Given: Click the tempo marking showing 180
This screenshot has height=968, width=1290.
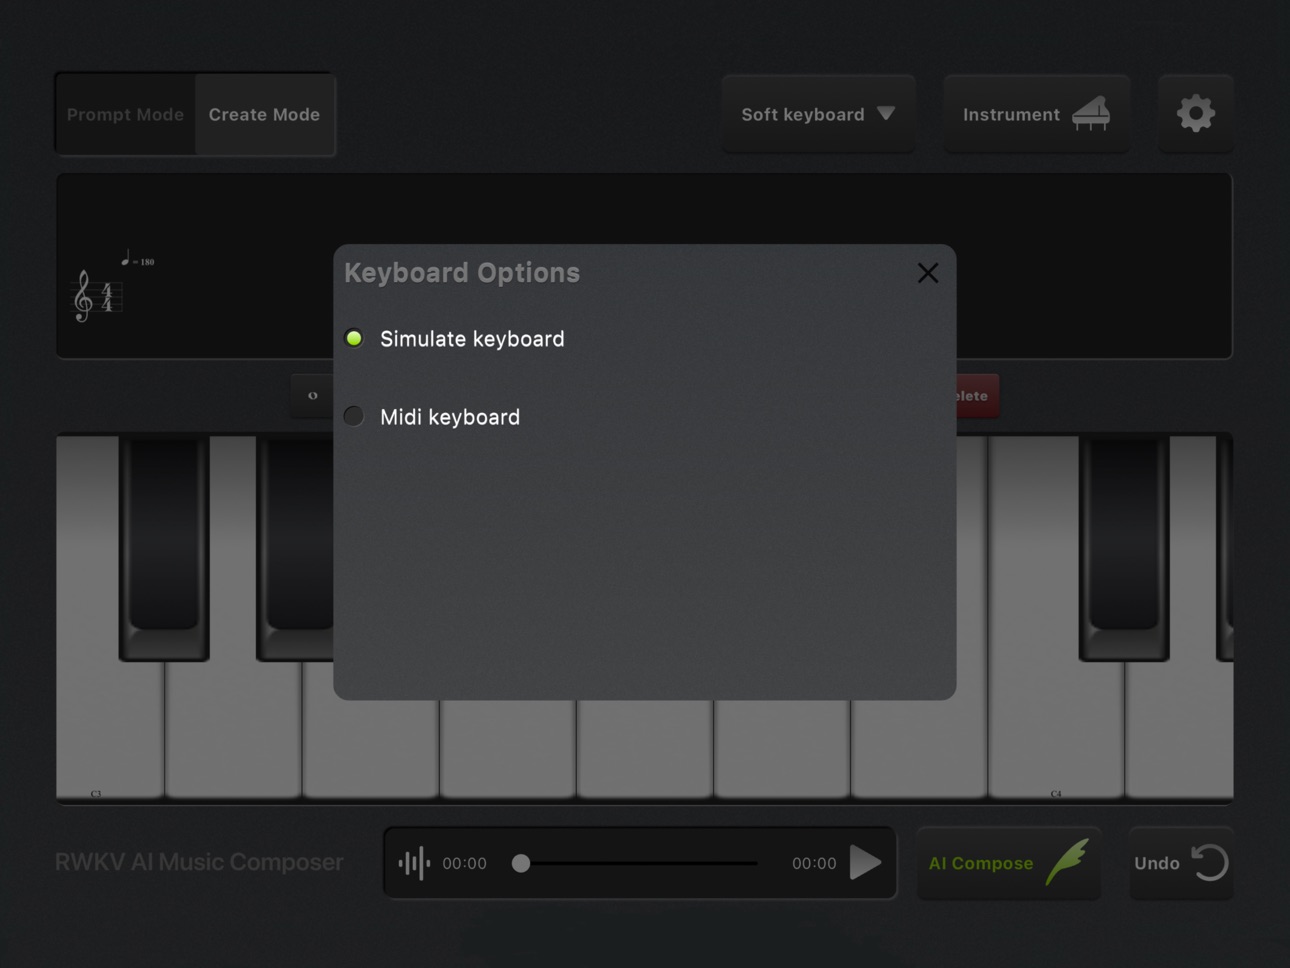Looking at the screenshot, I should [138, 259].
